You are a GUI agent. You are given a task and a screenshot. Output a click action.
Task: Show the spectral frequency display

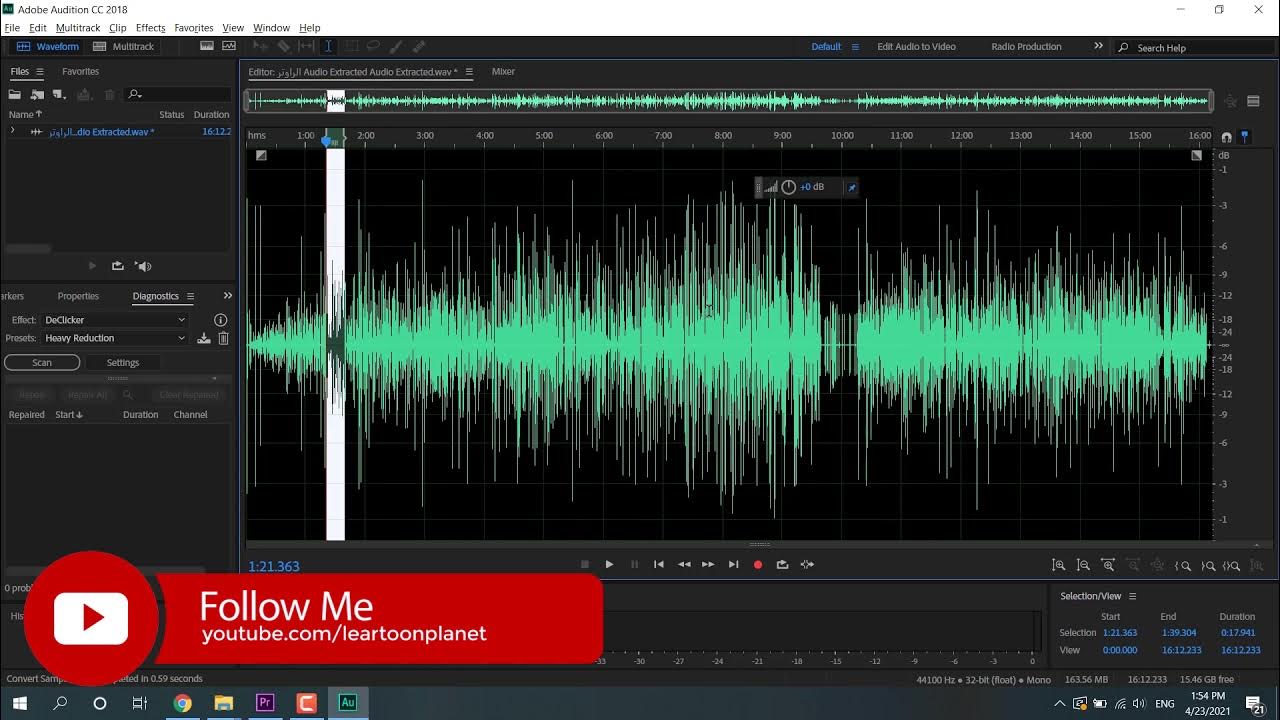[x=207, y=46]
